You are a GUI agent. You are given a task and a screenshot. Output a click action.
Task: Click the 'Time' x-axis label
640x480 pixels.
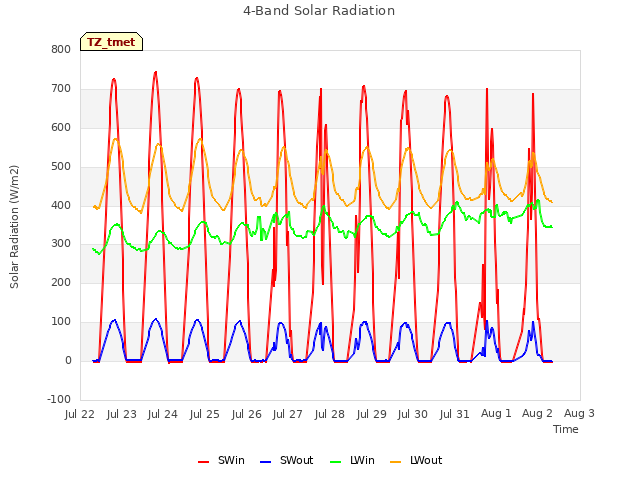[x=566, y=429]
